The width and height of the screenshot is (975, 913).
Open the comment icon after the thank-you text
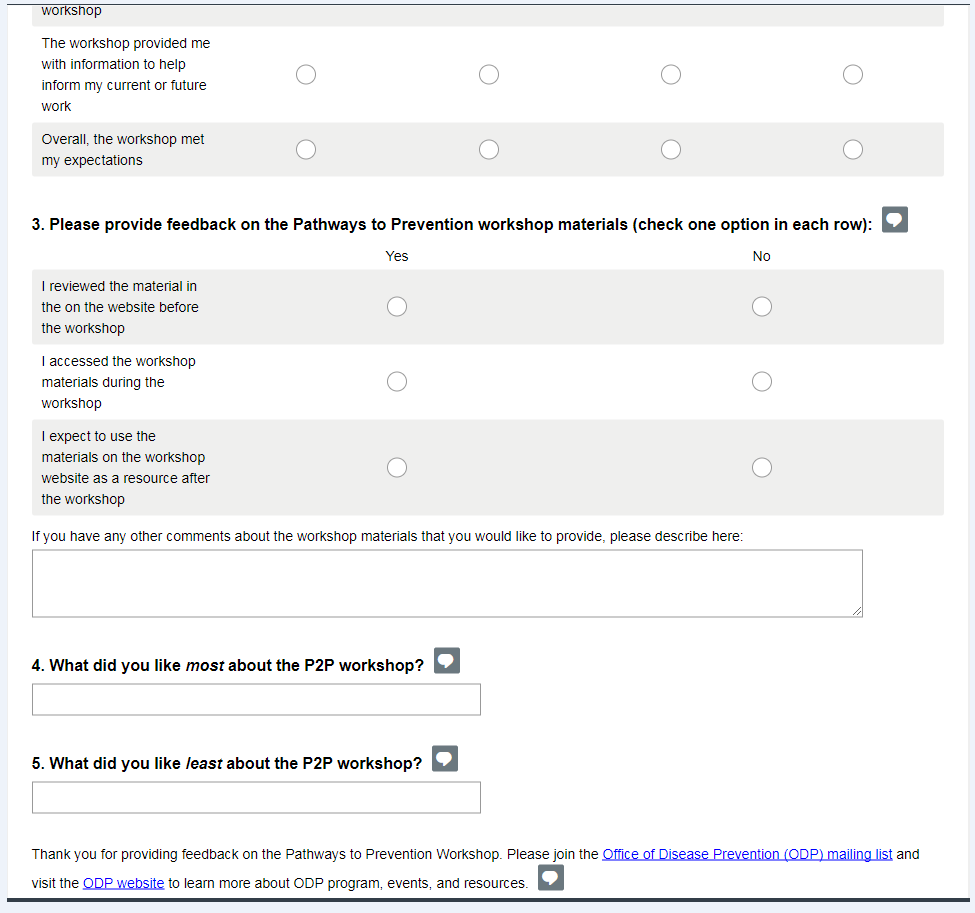click(x=551, y=878)
